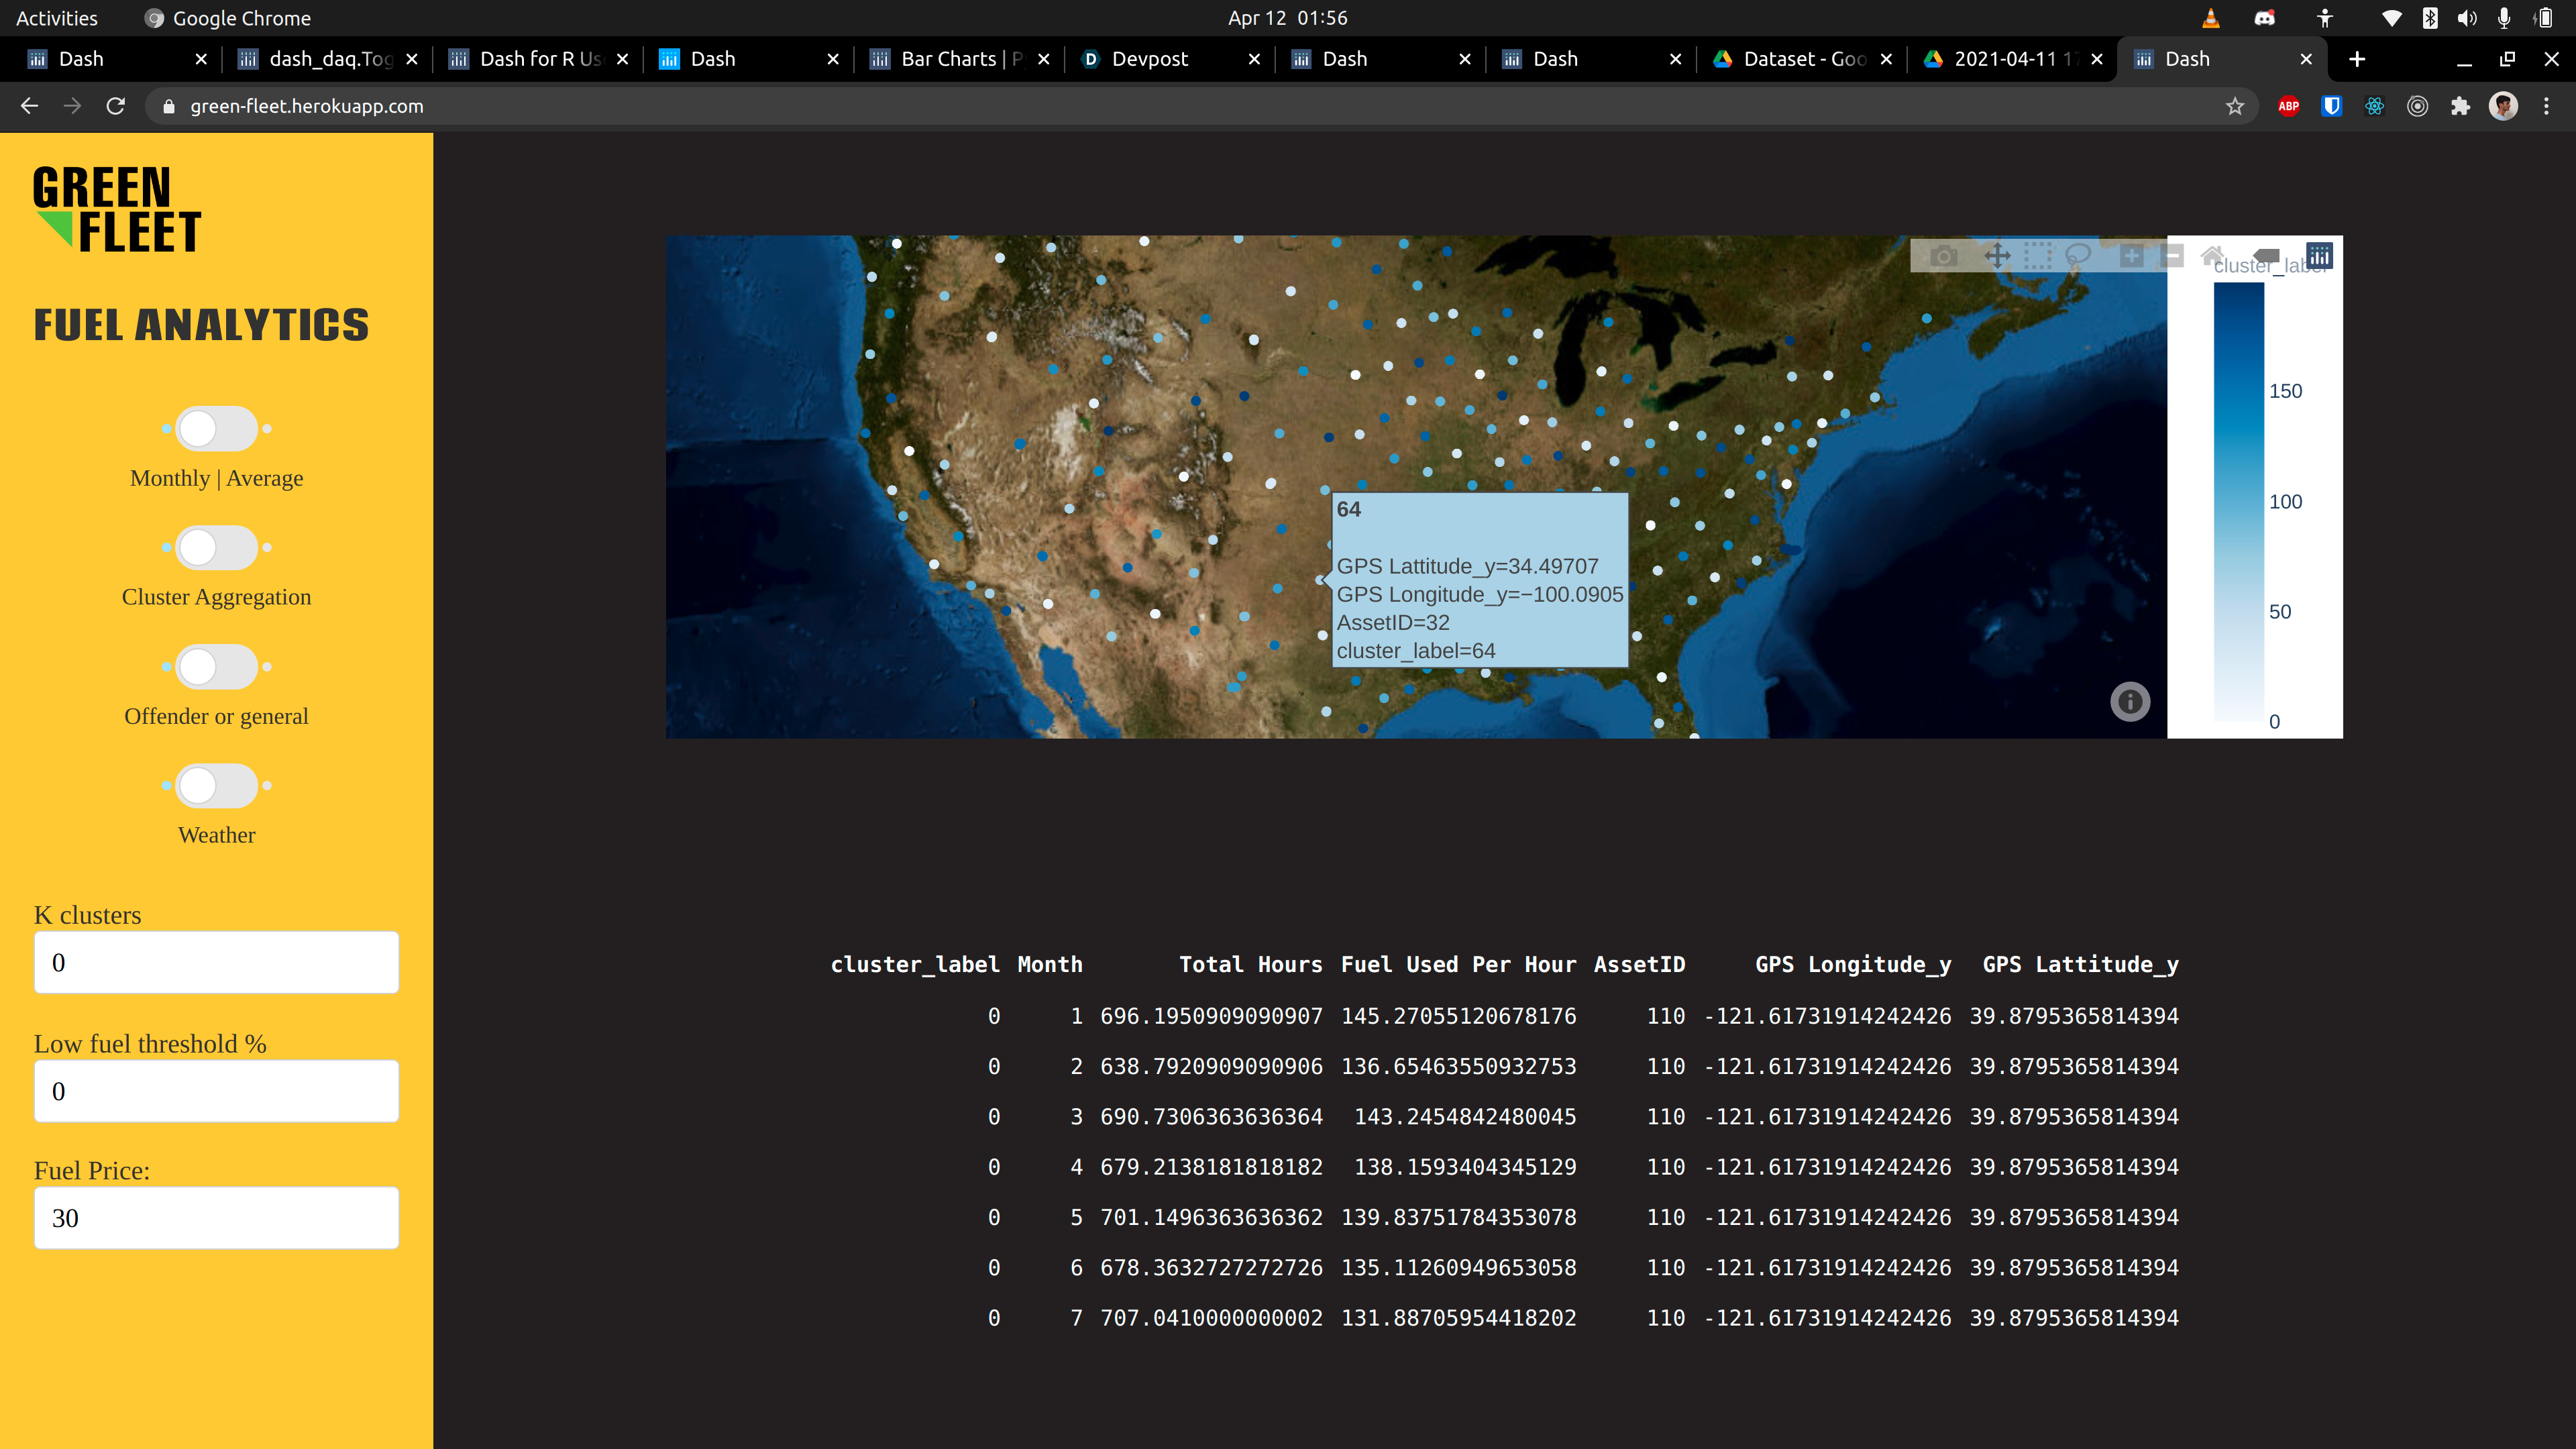Click the K clusters input field

point(216,962)
